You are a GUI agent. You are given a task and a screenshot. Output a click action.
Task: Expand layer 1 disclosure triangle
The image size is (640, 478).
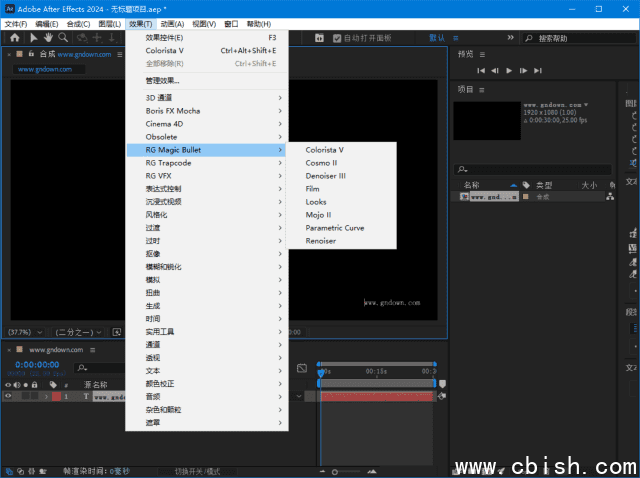point(45,396)
